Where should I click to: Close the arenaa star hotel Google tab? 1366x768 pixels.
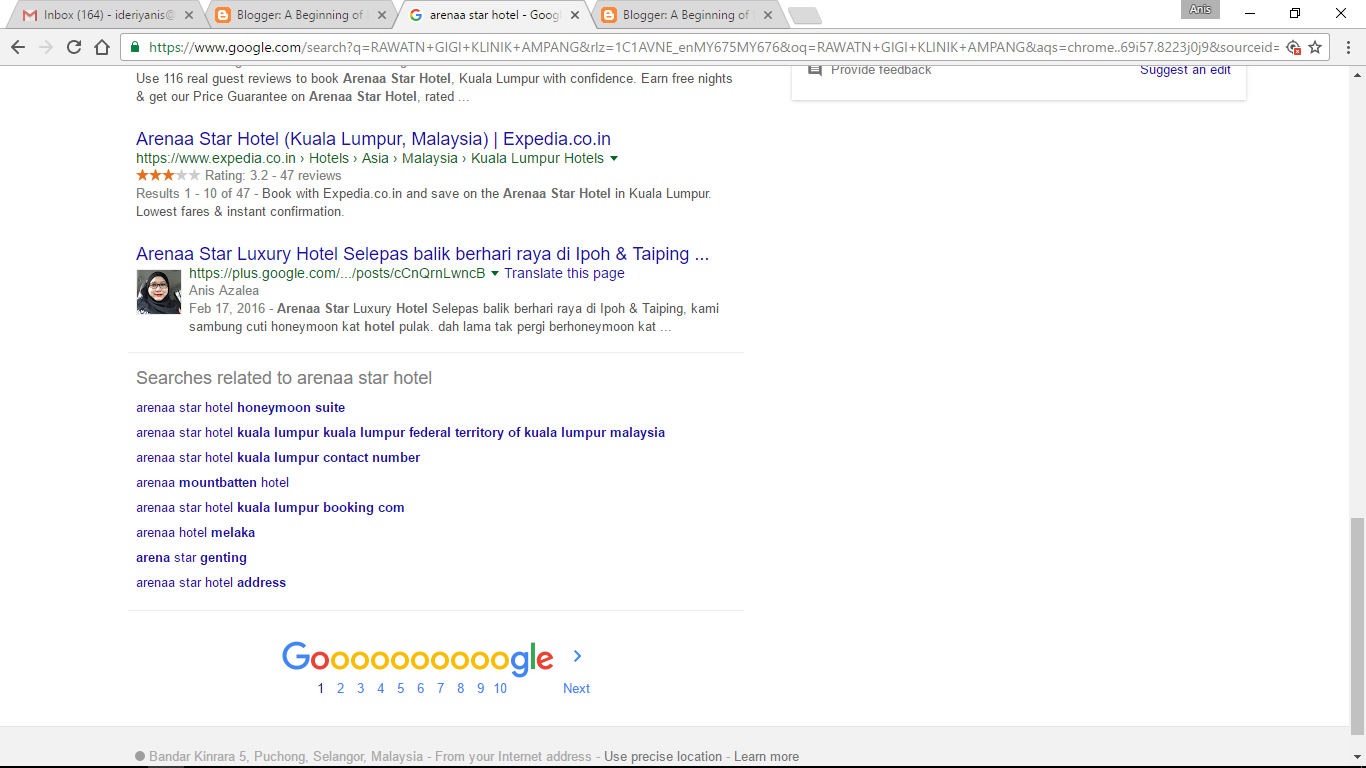coord(575,15)
